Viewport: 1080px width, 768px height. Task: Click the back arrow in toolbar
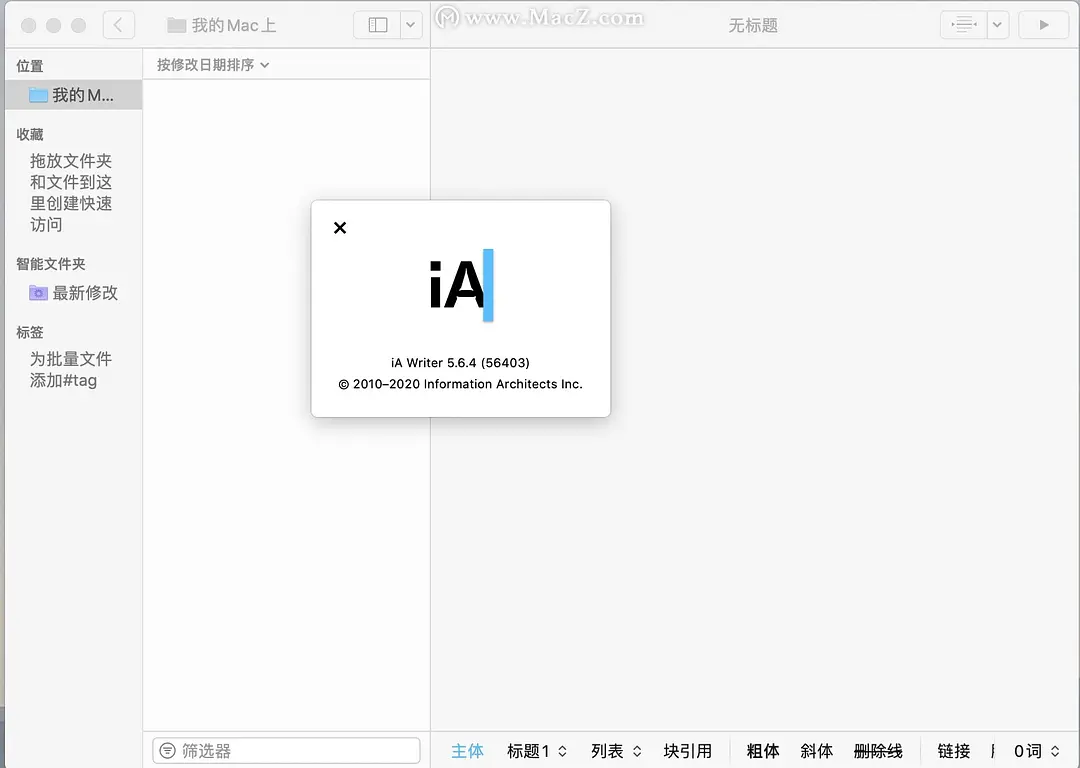point(118,25)
